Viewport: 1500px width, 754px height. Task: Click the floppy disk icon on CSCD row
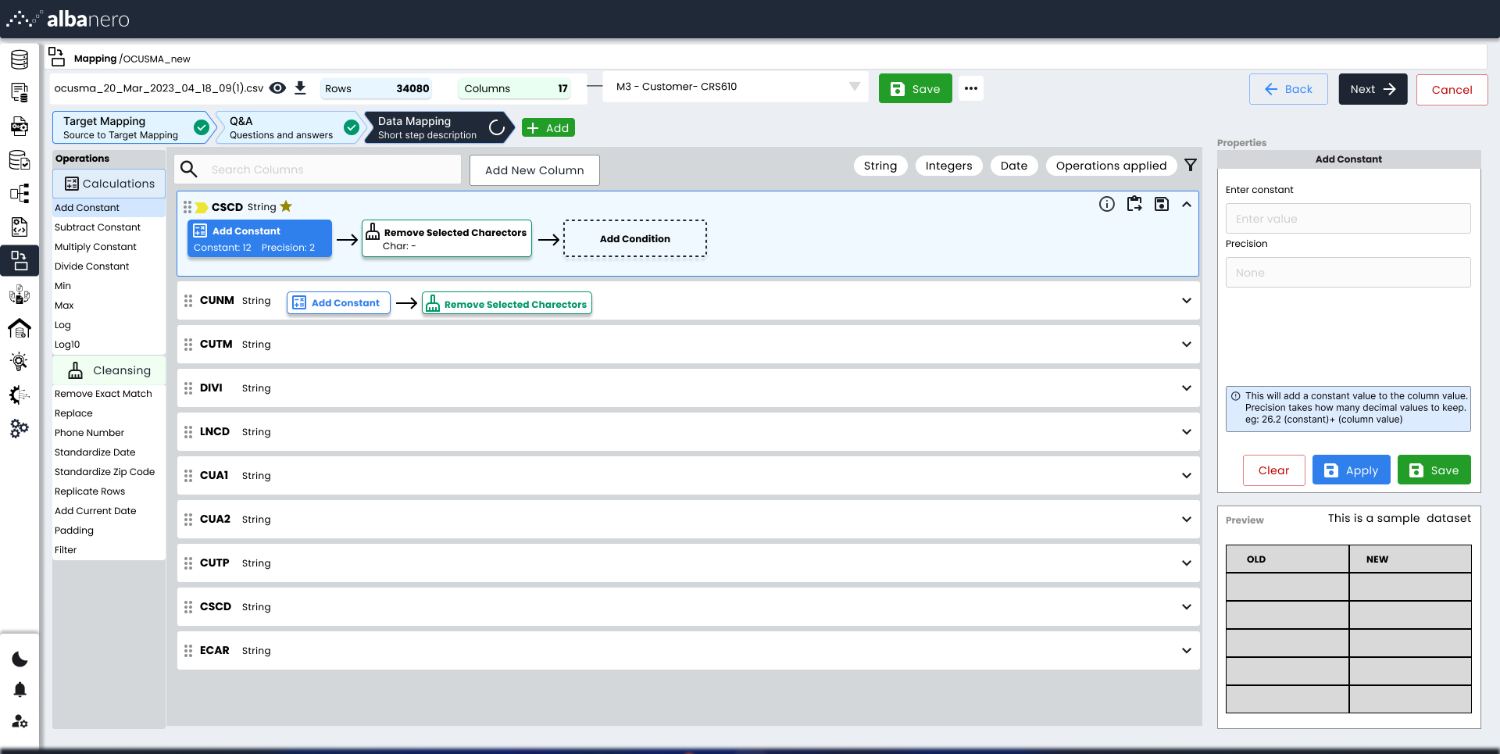(1161, 204)
